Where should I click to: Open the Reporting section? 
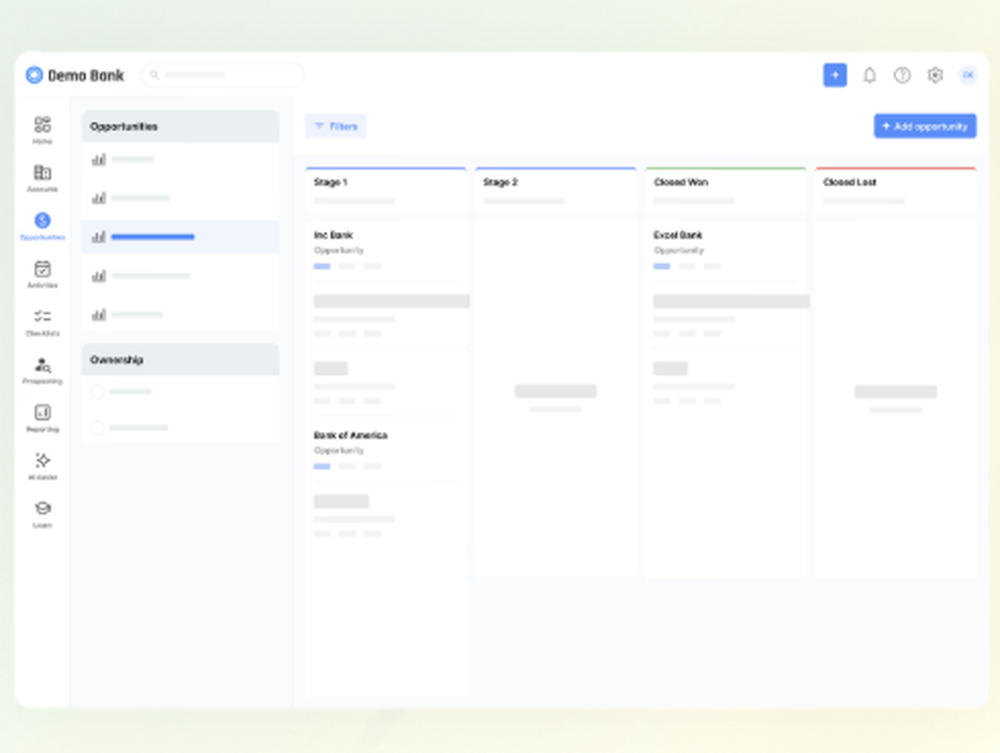pos(42,418)
